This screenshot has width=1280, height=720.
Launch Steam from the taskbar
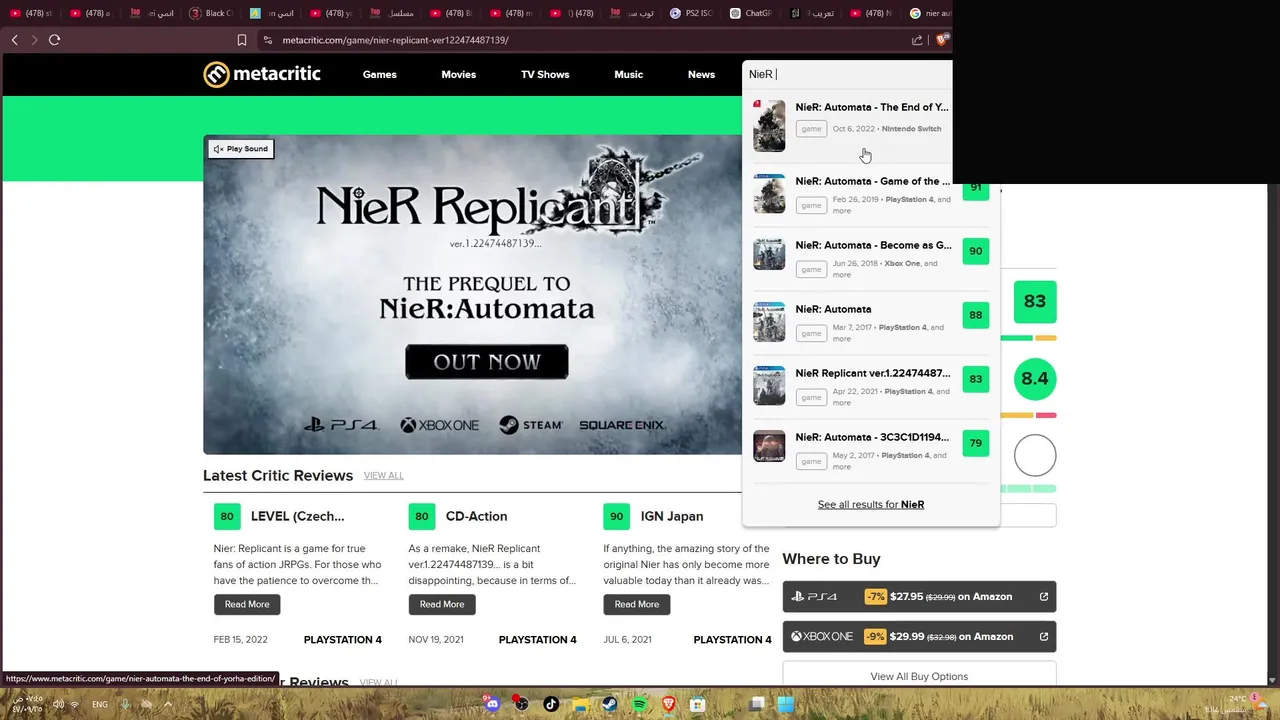[x=609, y=704]
